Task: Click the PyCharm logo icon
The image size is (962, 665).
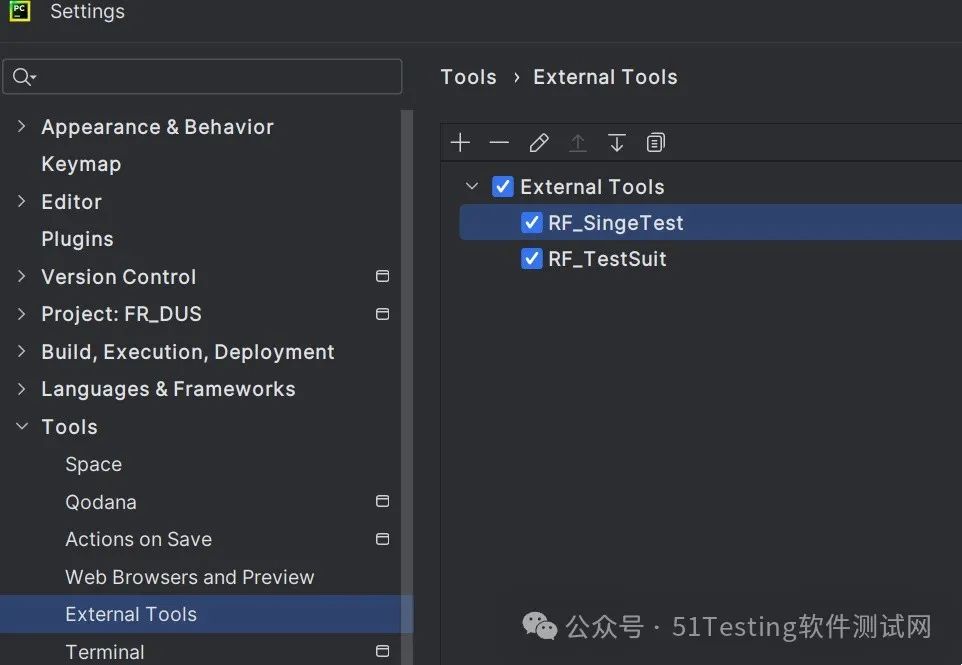Action: coord(20,12)
